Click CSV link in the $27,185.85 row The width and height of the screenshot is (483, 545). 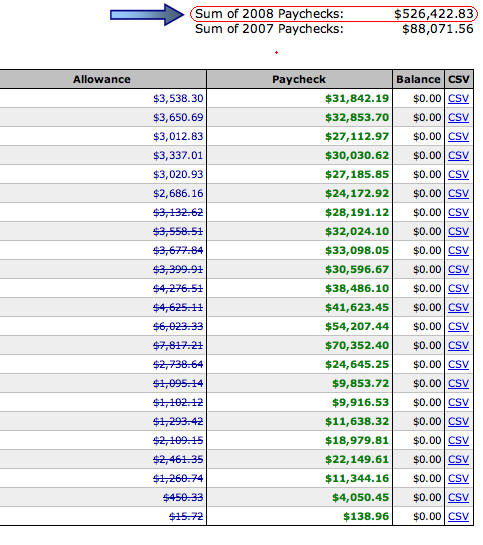point(458,174)
